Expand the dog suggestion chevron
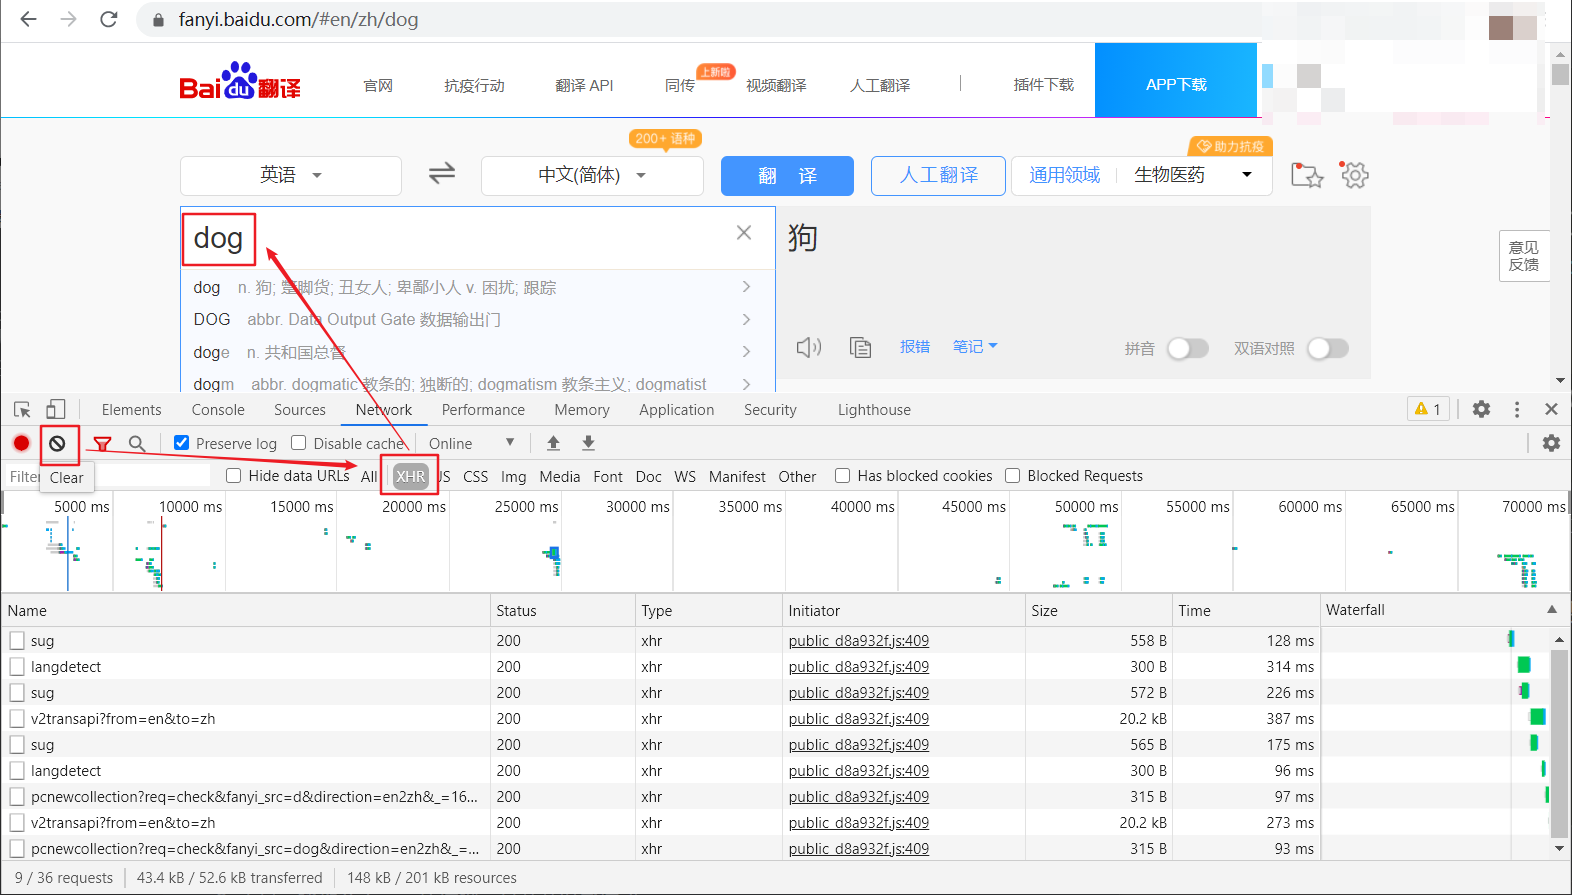Viewport: 1572px width, 895px height. 746,287
